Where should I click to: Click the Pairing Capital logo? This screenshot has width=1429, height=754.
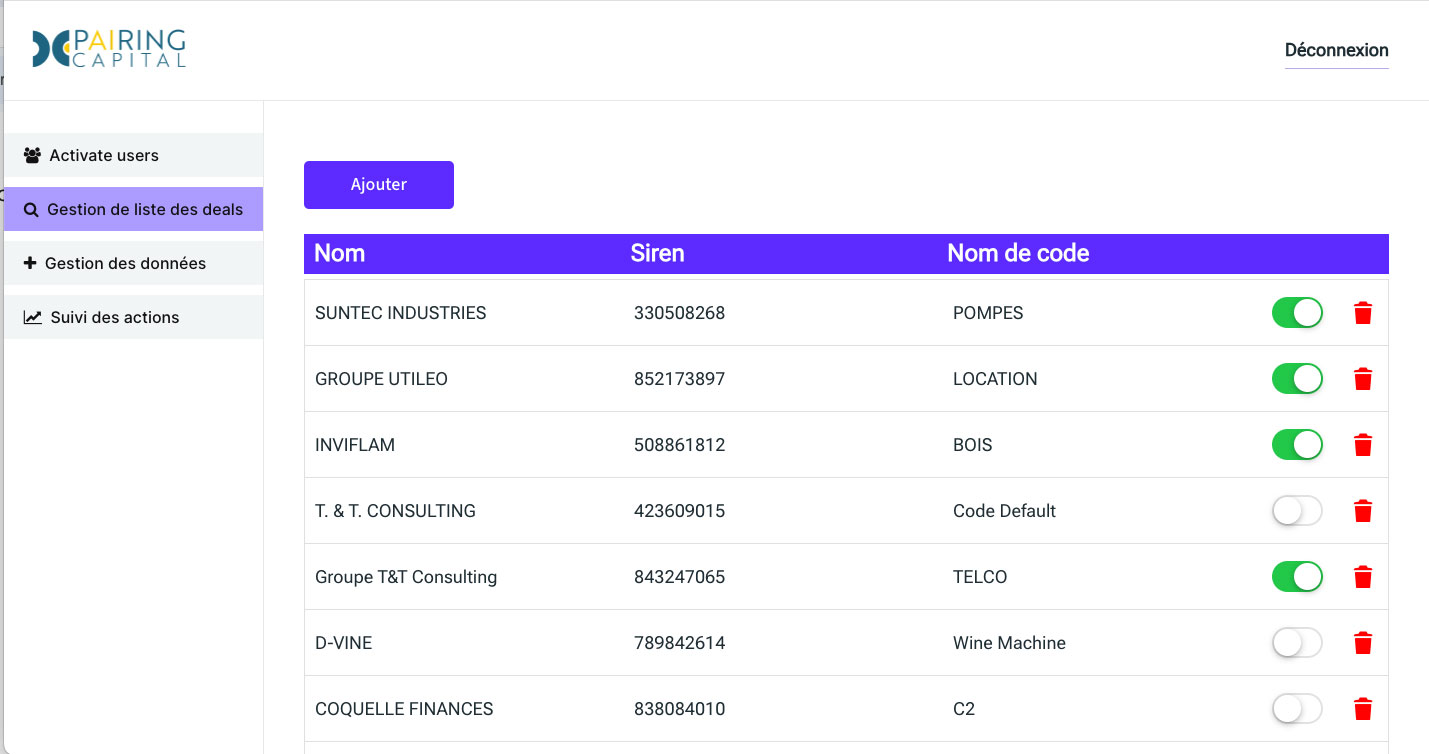coord(108,48)
